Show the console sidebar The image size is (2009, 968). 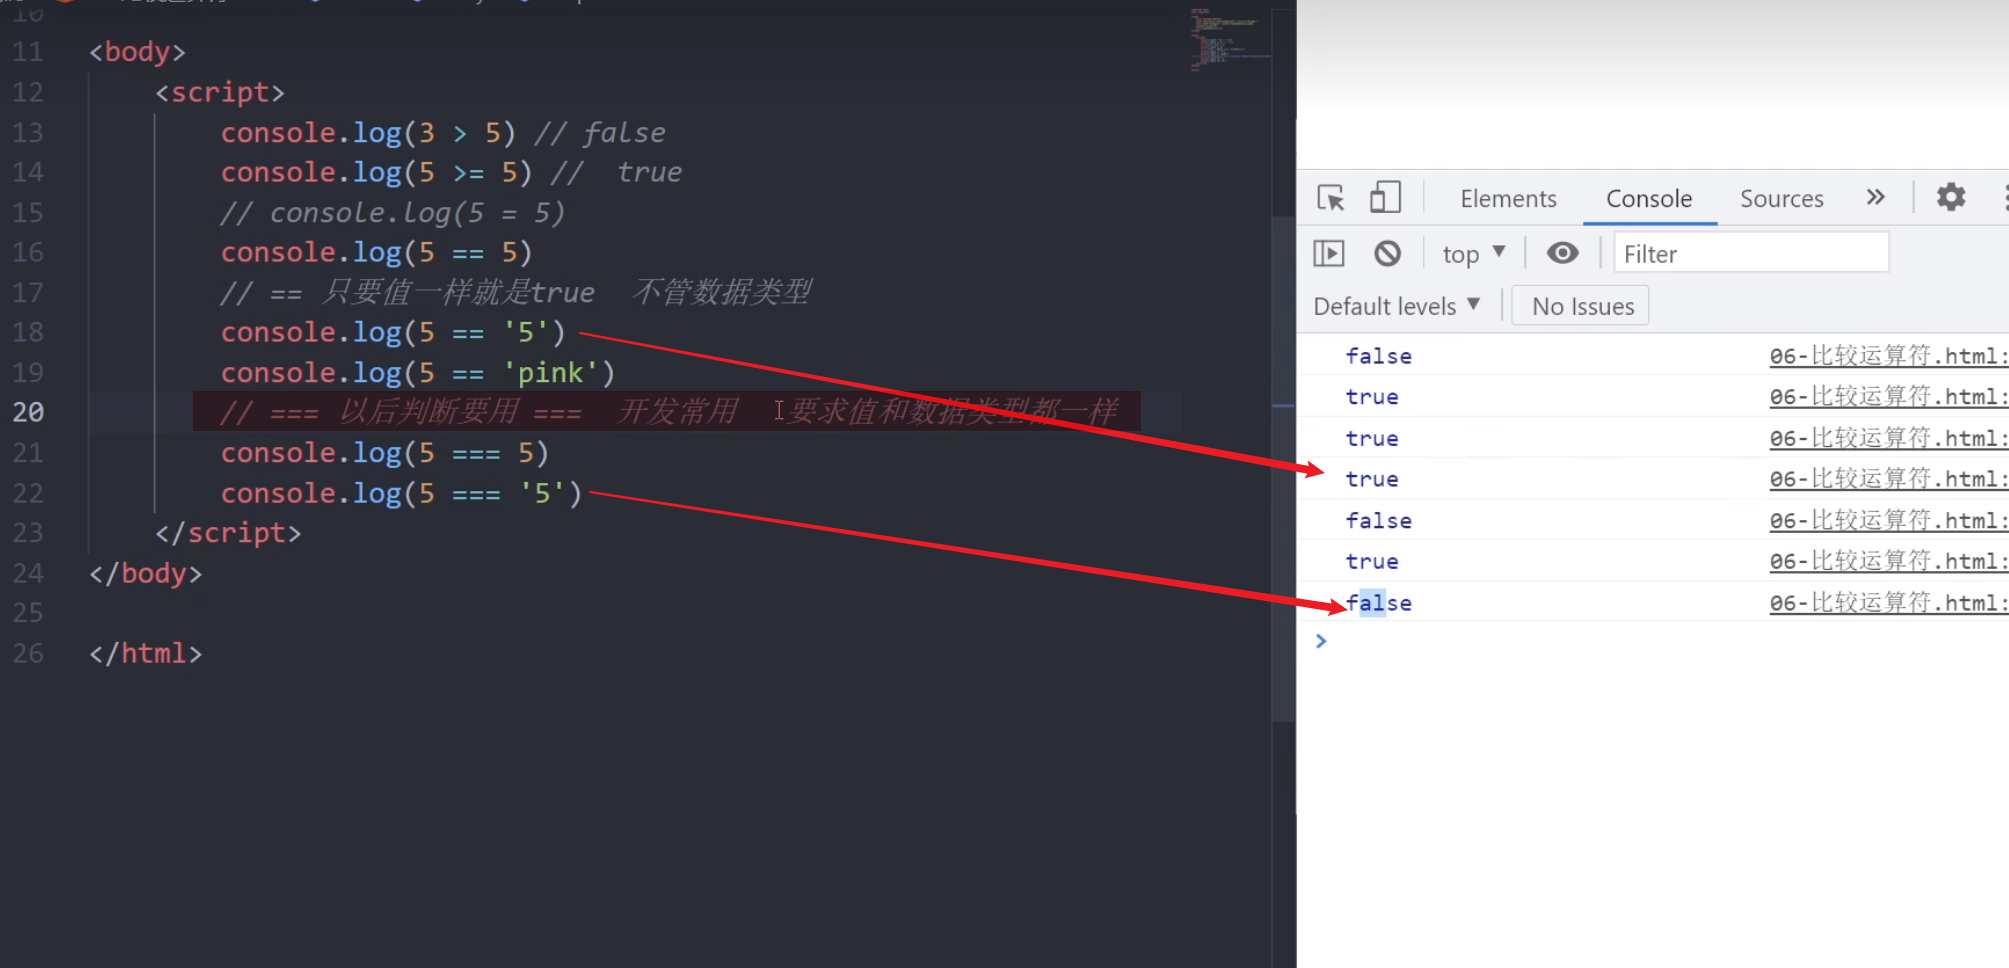[1329, 254]
